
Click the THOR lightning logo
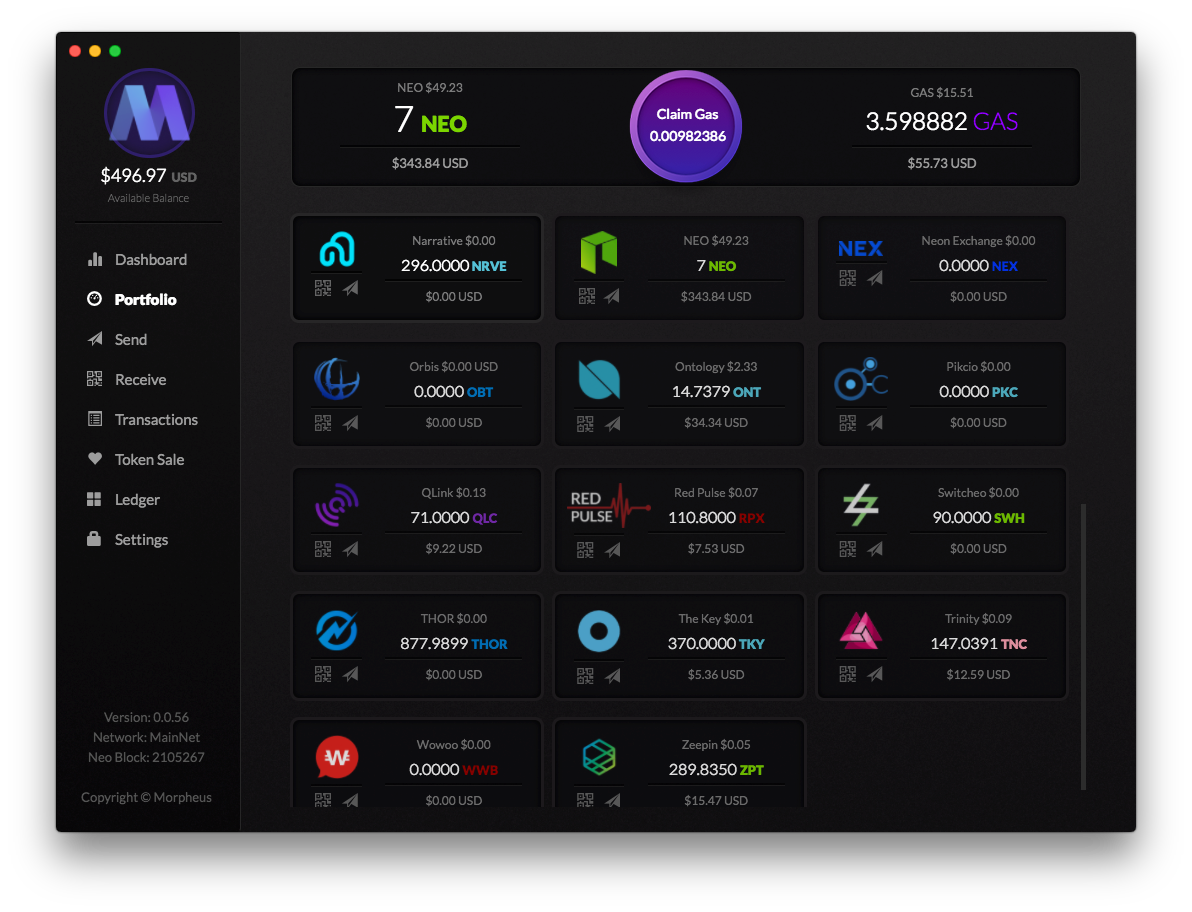click(x=337, y=631)
